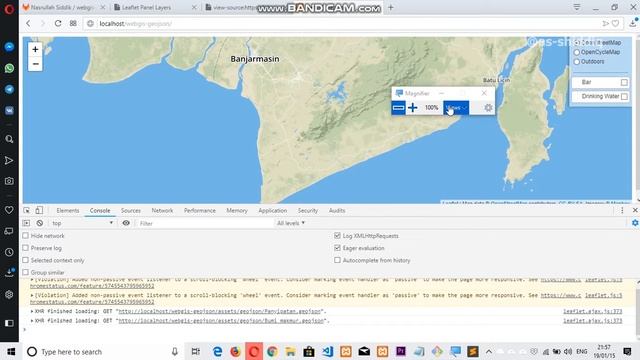The height and width of the screenshot is (360, 640).
Task: Open Opera menu logo
Action: 9,9
